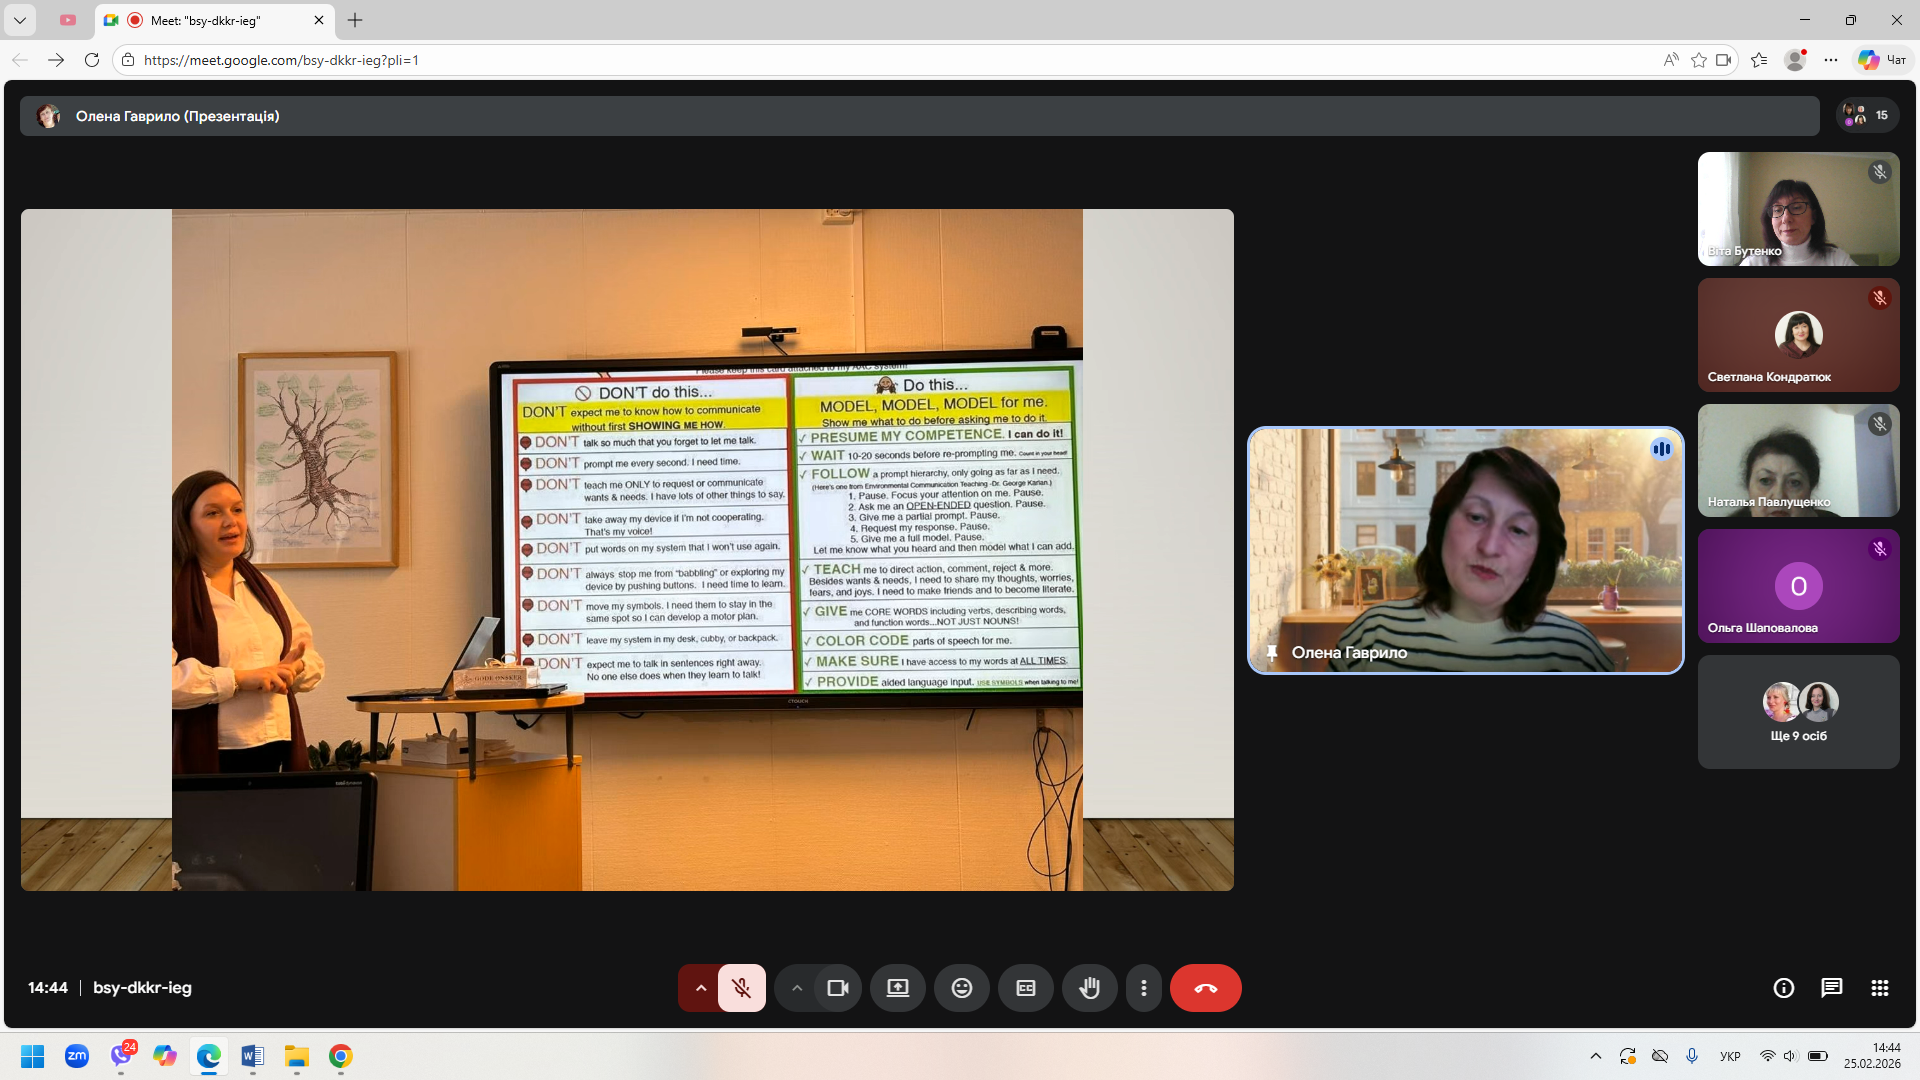Image resolution: width=1920 pixels, height=1080 pixels.
Task: Click the present screen button
Action: point(897,988)
